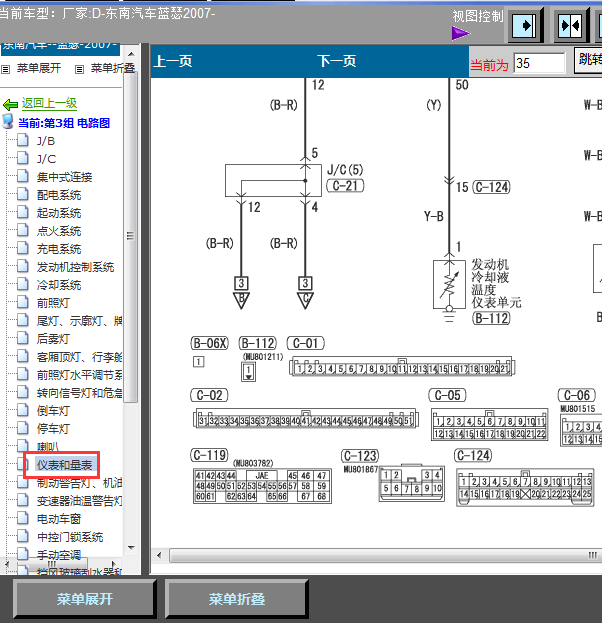Click the current page number field showing 35
This screenshot has height=623, width=602.
tap(539, 63)
